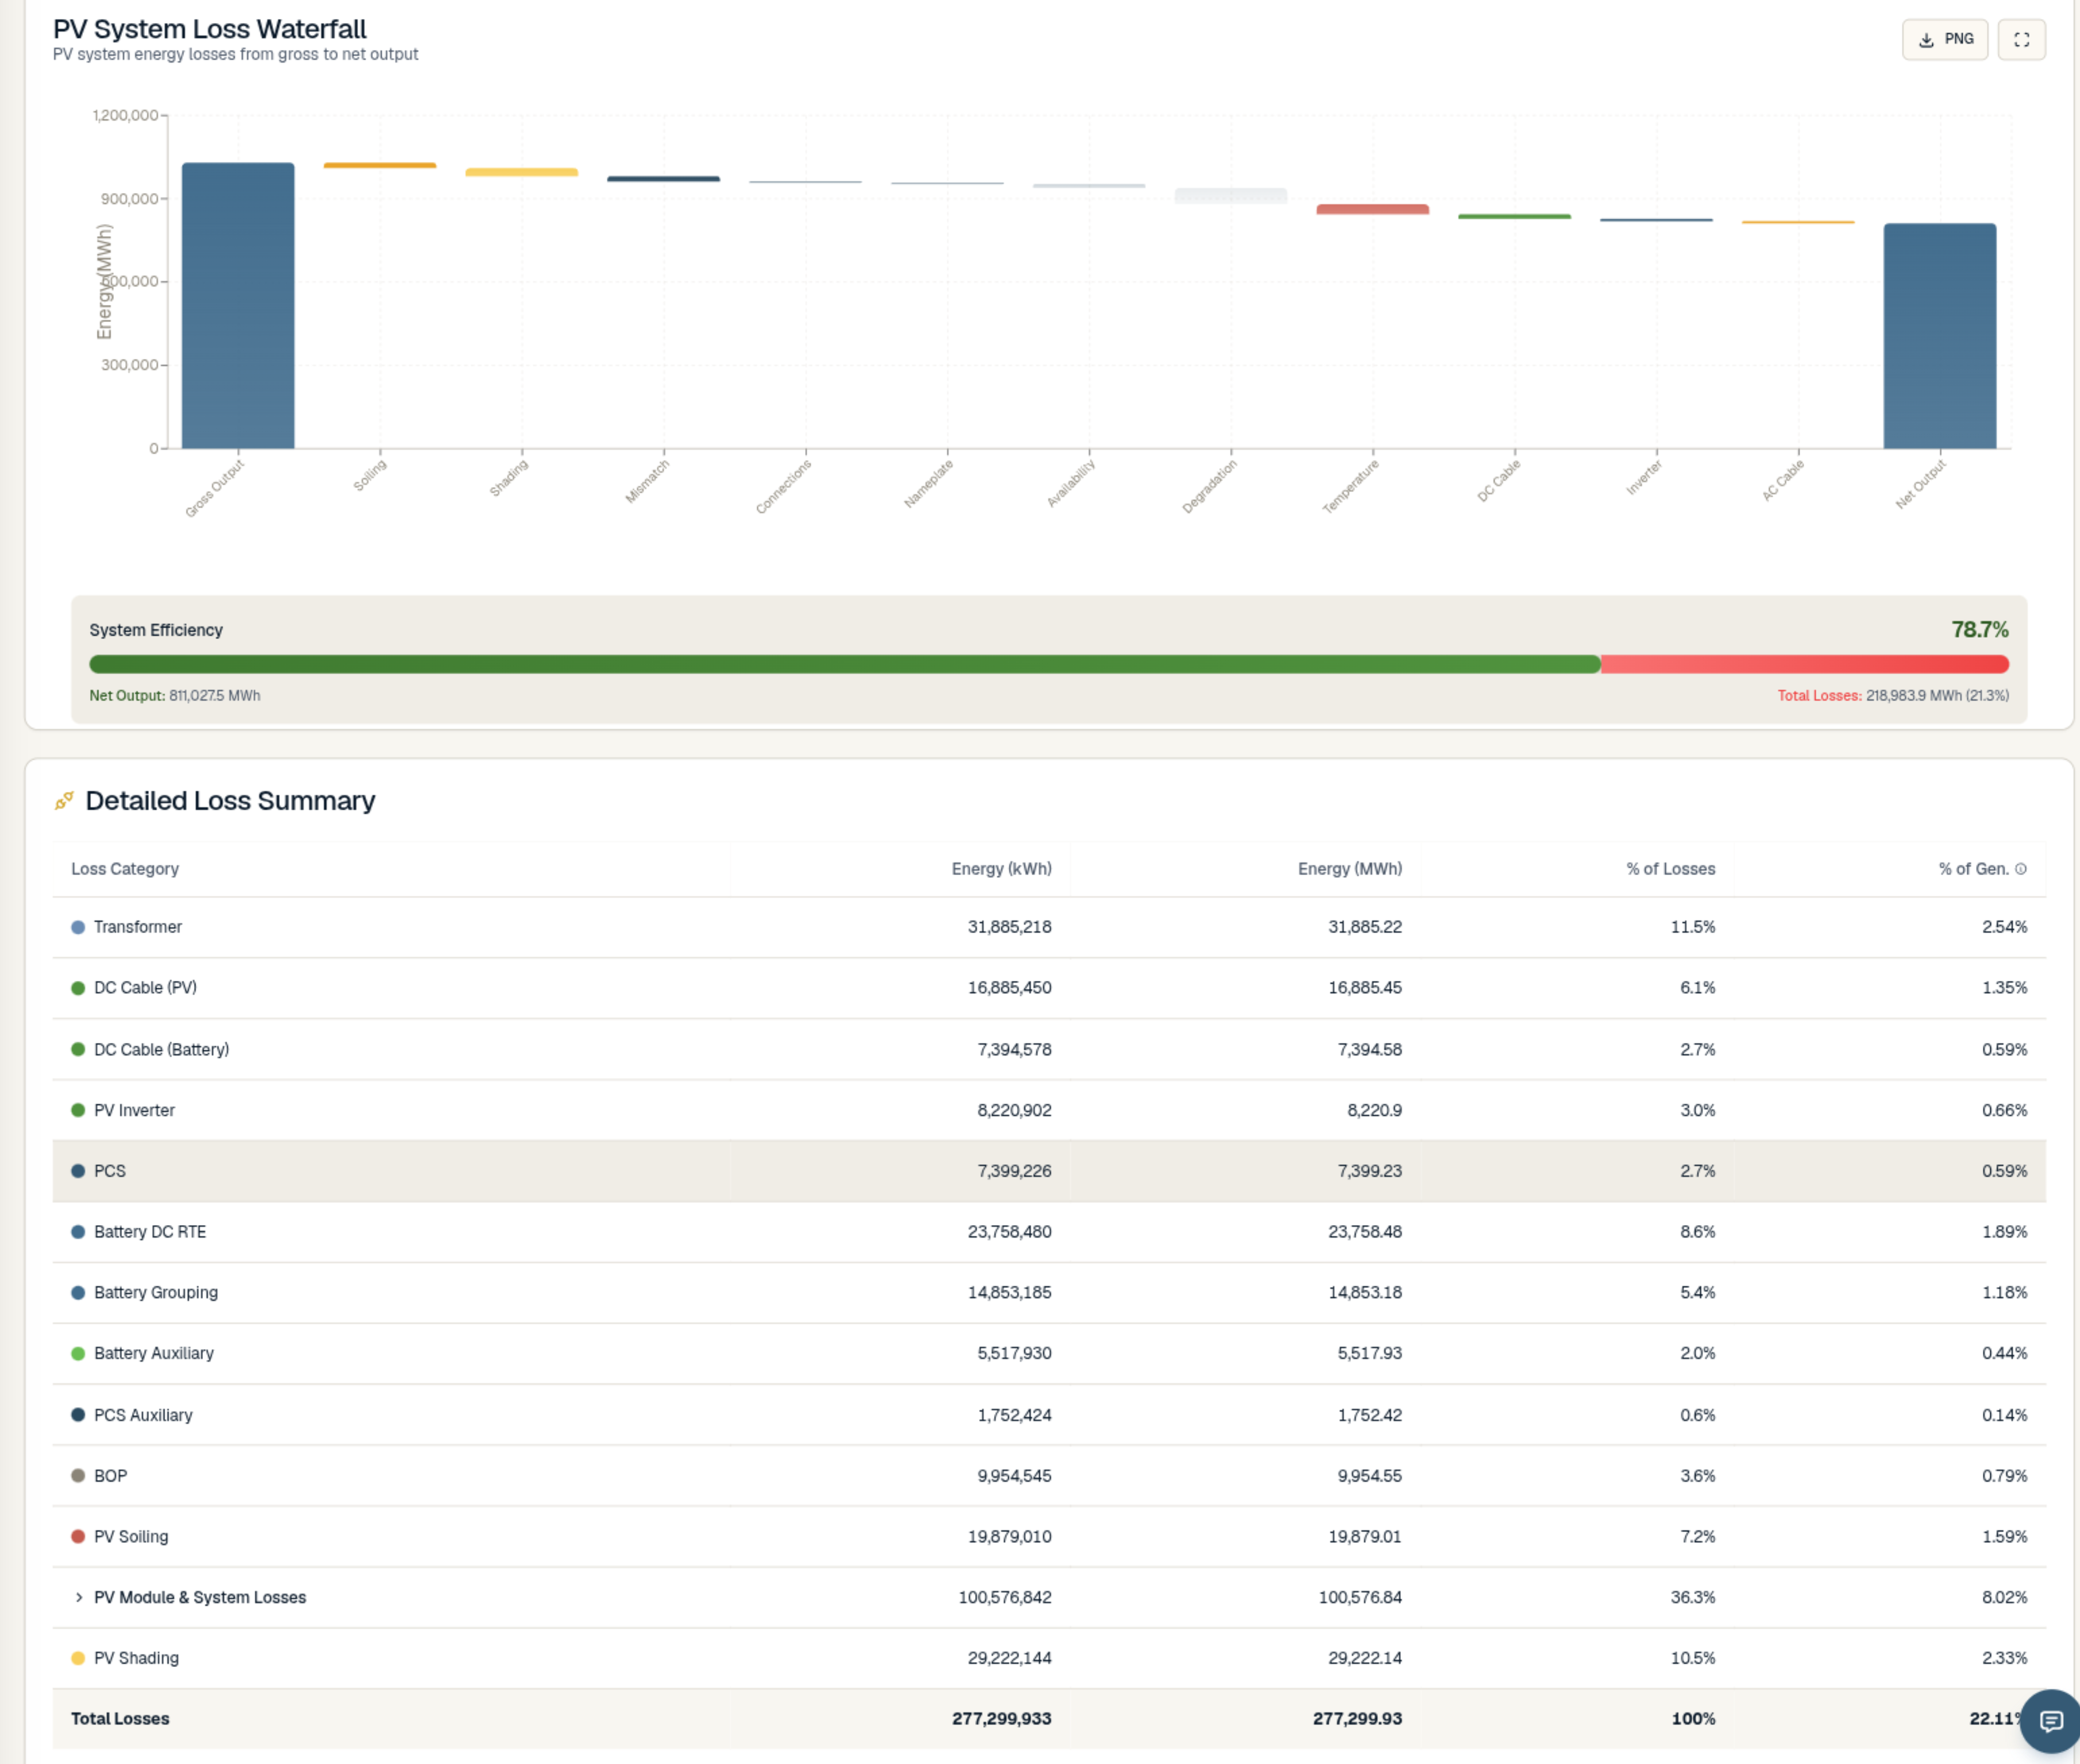Select the DC Cable (Battery) row label
This screenshot has height=1764, width=2080.
[x=161, y=1049]
